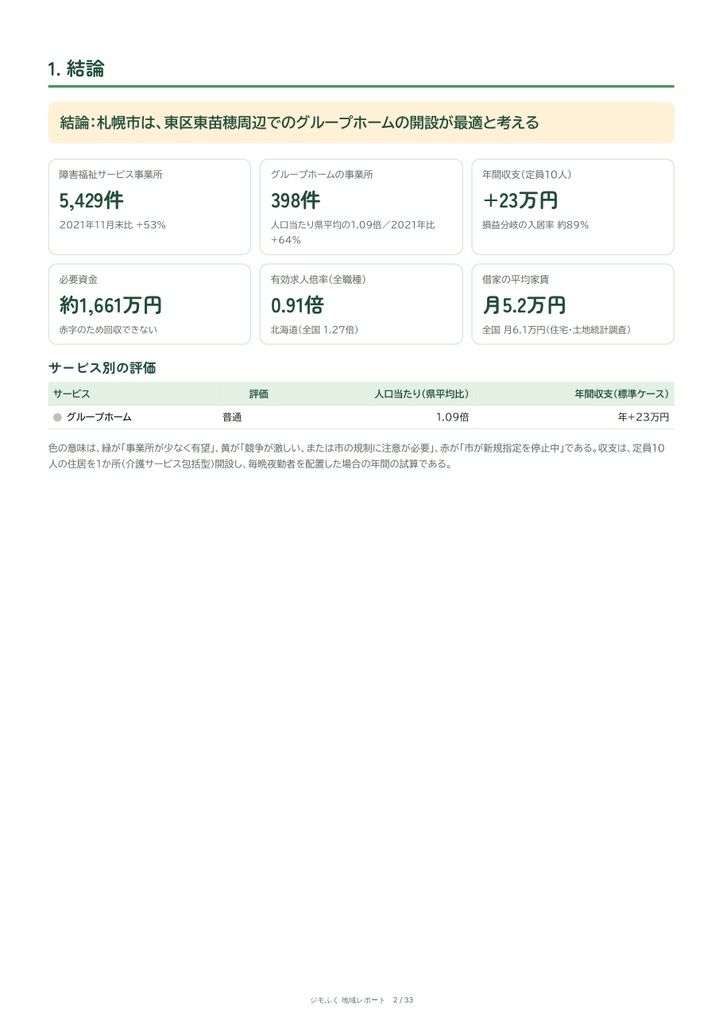
Task: Click the '年間収支(定員10人)' card label
Action: 526,174
